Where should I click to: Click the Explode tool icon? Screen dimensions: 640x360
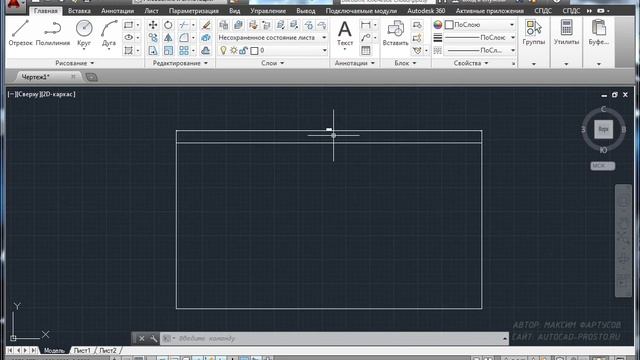coord(206,38)
